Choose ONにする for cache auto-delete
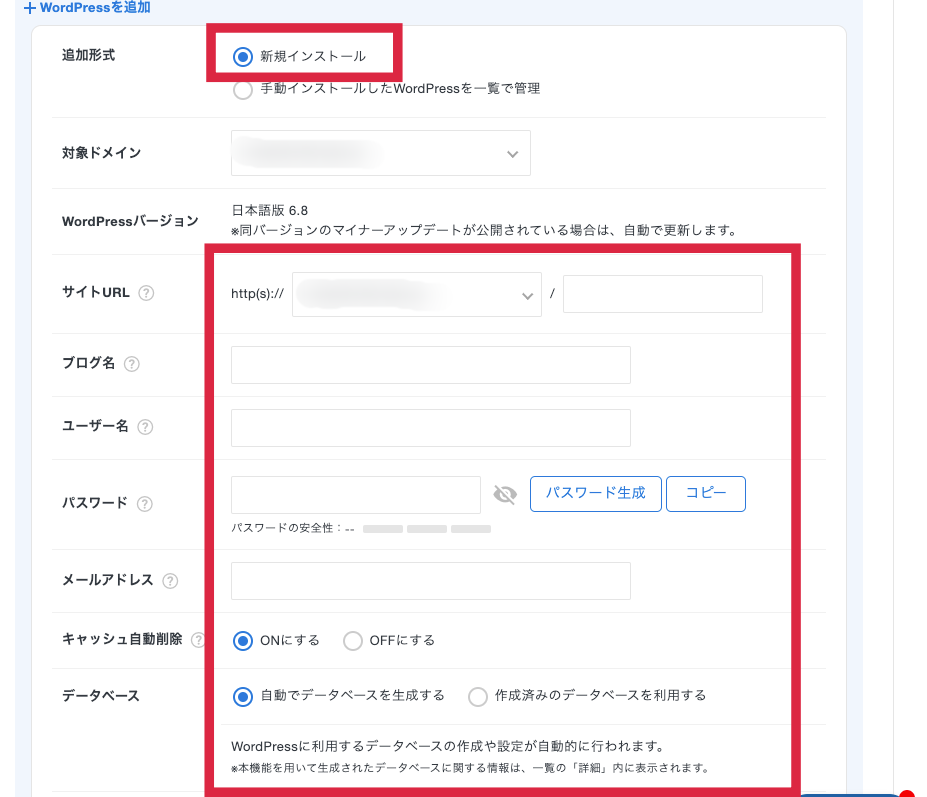 (x=242, y=641)
